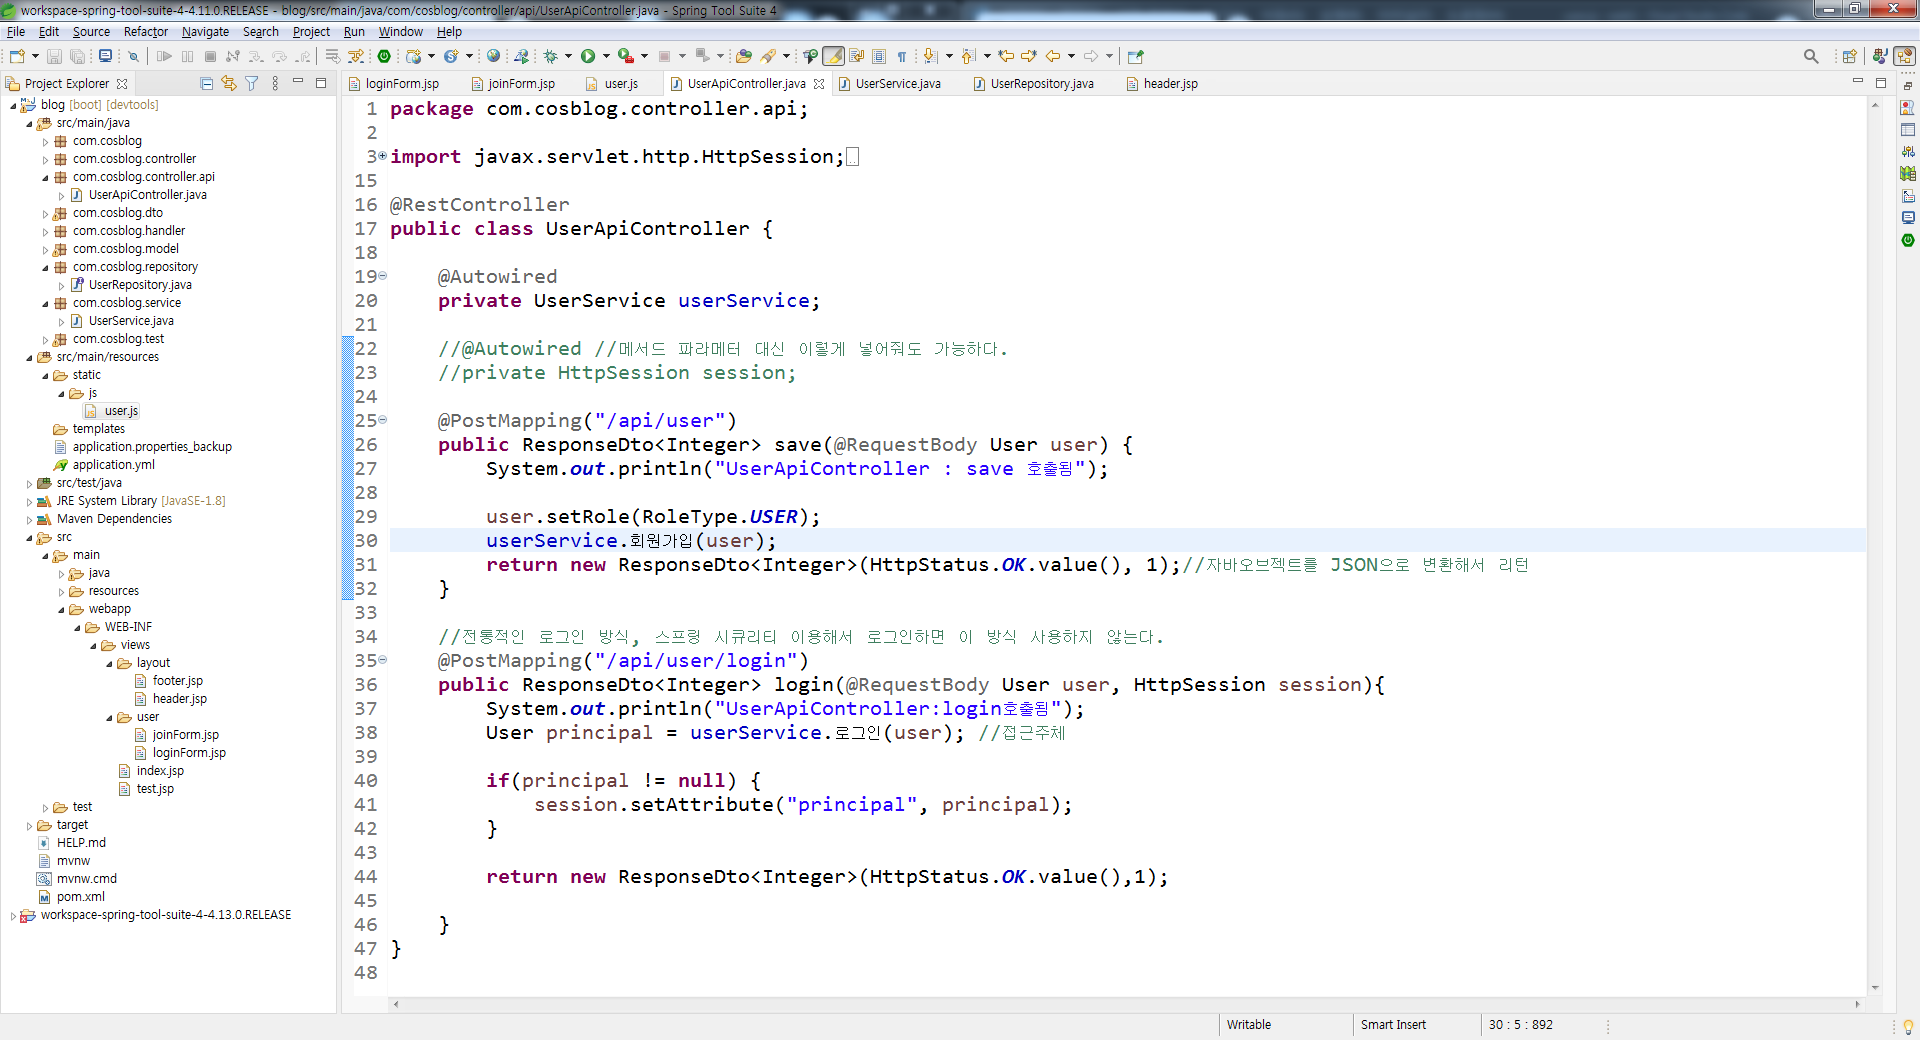Click the Spring perspective icon
The width and height of the screenshot is (1920, 1040).
1905,56
